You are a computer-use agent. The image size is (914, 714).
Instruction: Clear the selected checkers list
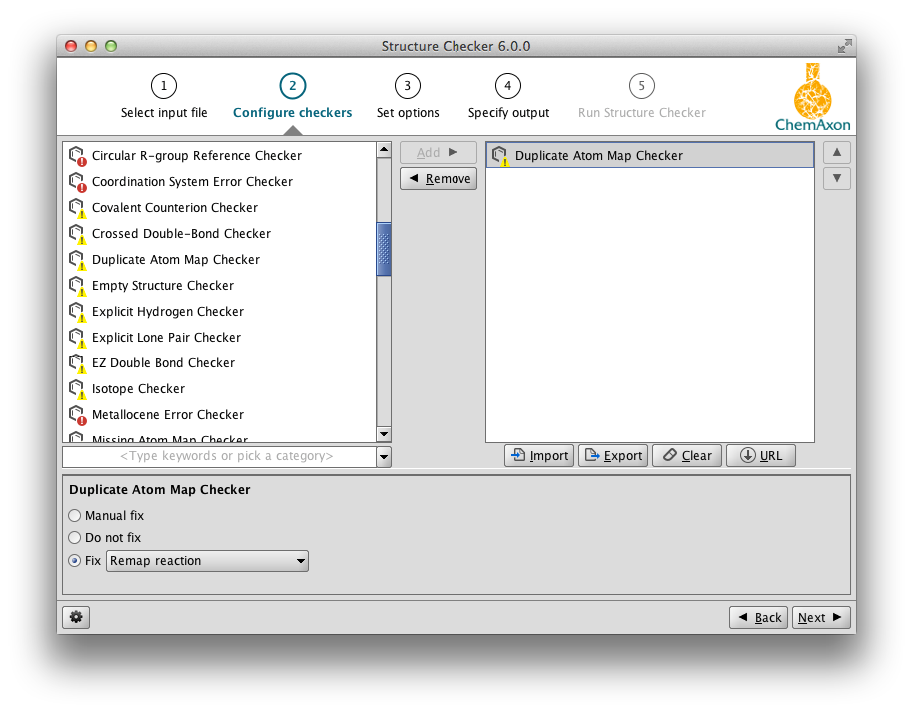tap(687, 455)
